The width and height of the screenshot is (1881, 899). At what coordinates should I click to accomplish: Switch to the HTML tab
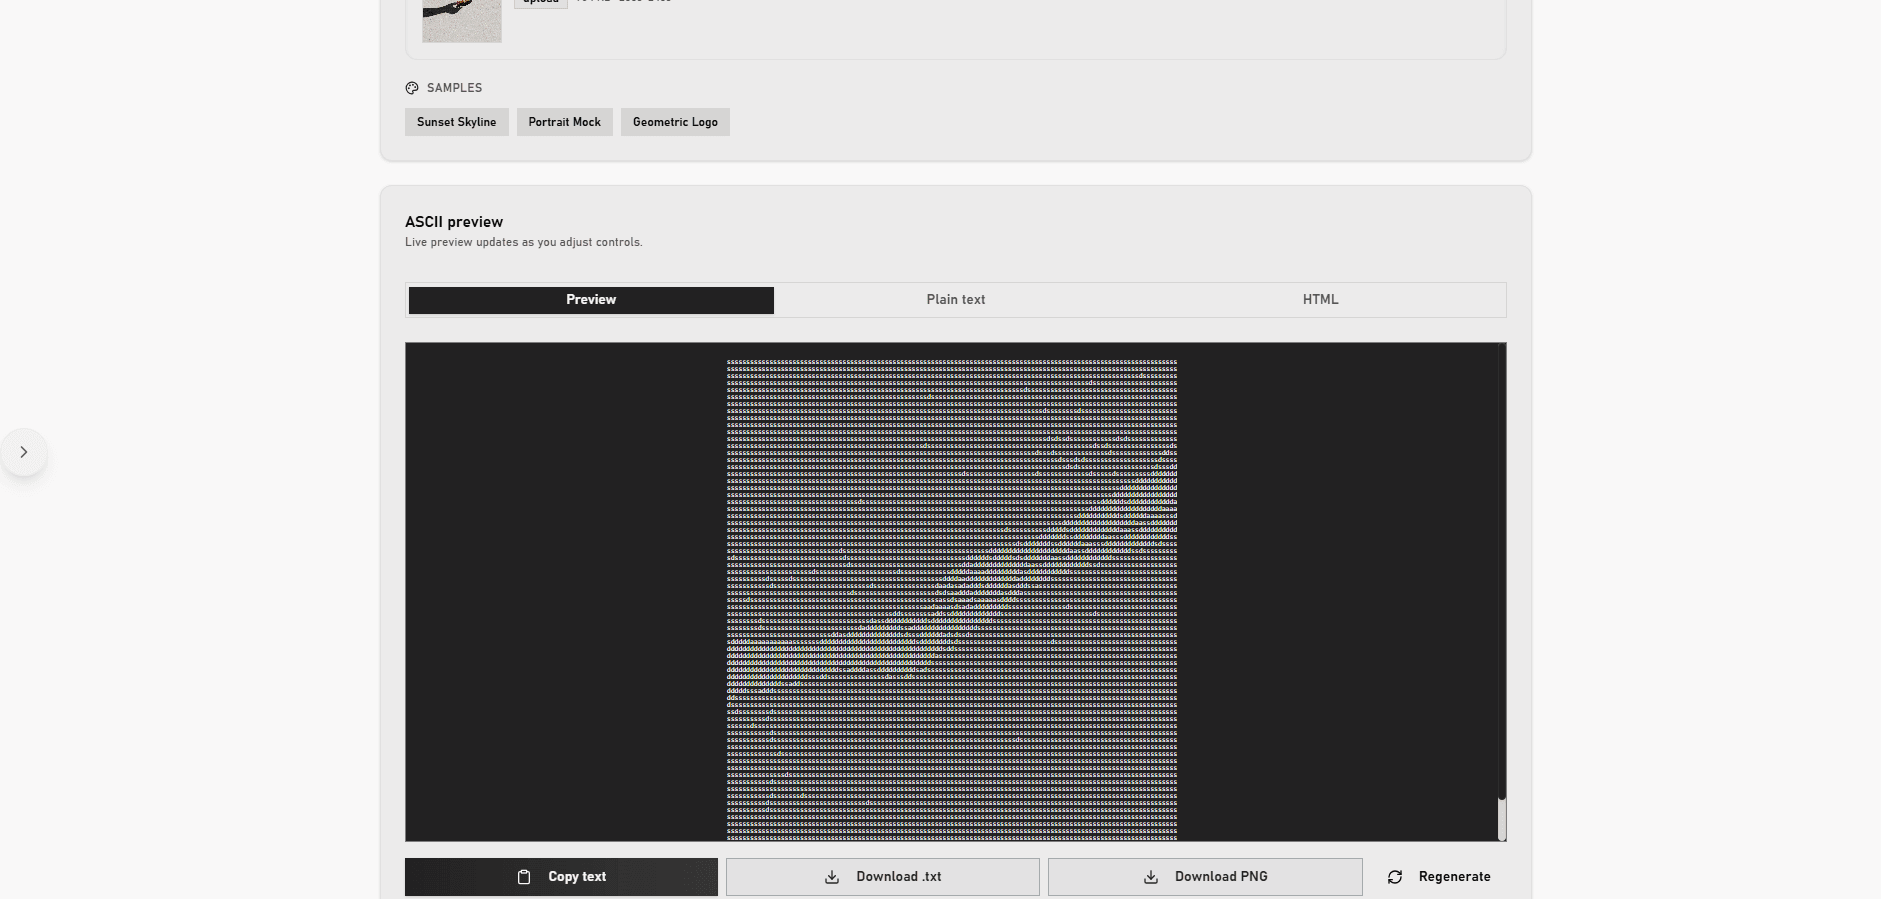(x=1320, y=300)
